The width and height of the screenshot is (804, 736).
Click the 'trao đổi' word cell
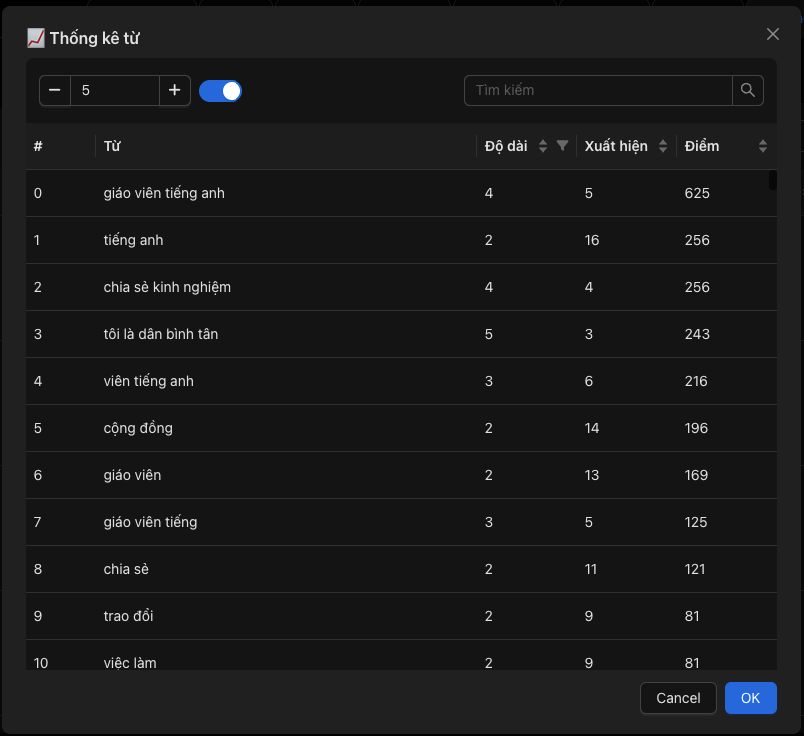[x=128, y=616]
